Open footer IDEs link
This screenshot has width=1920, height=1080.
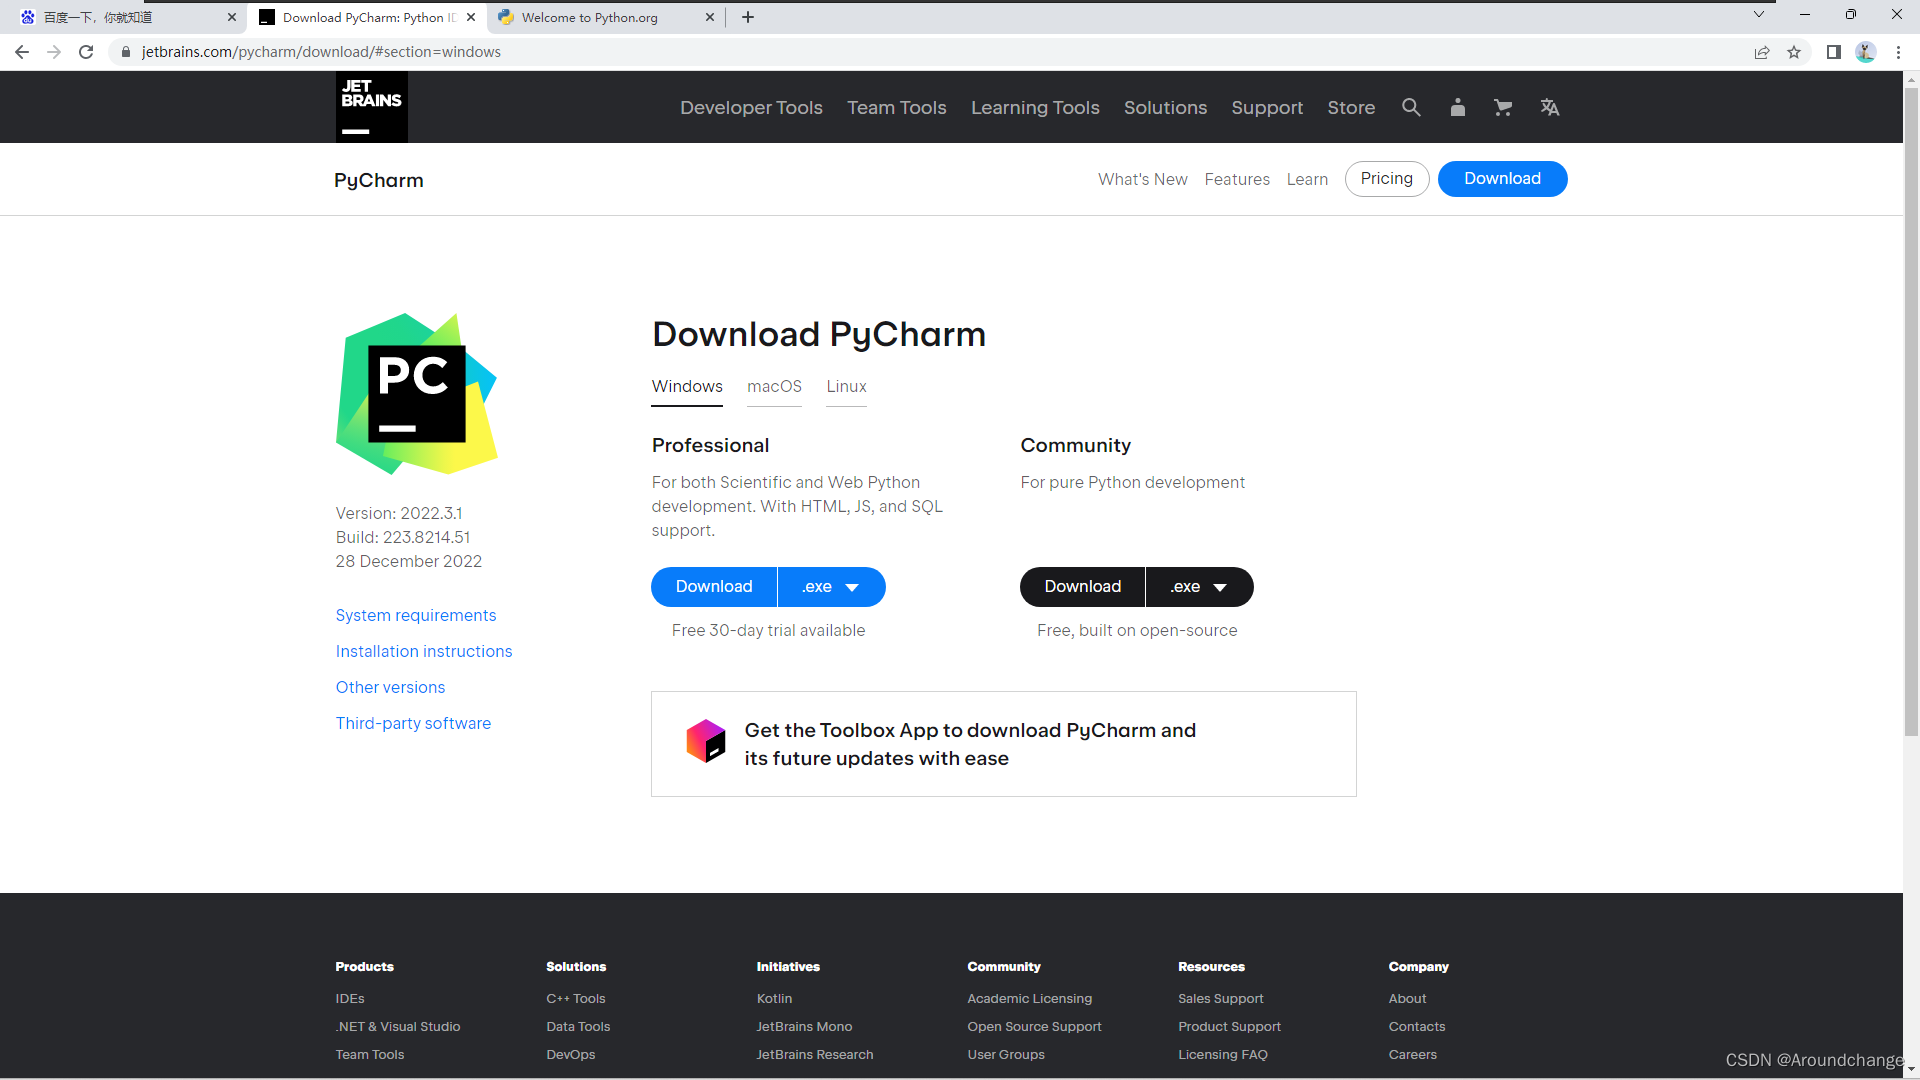[350, 999]
